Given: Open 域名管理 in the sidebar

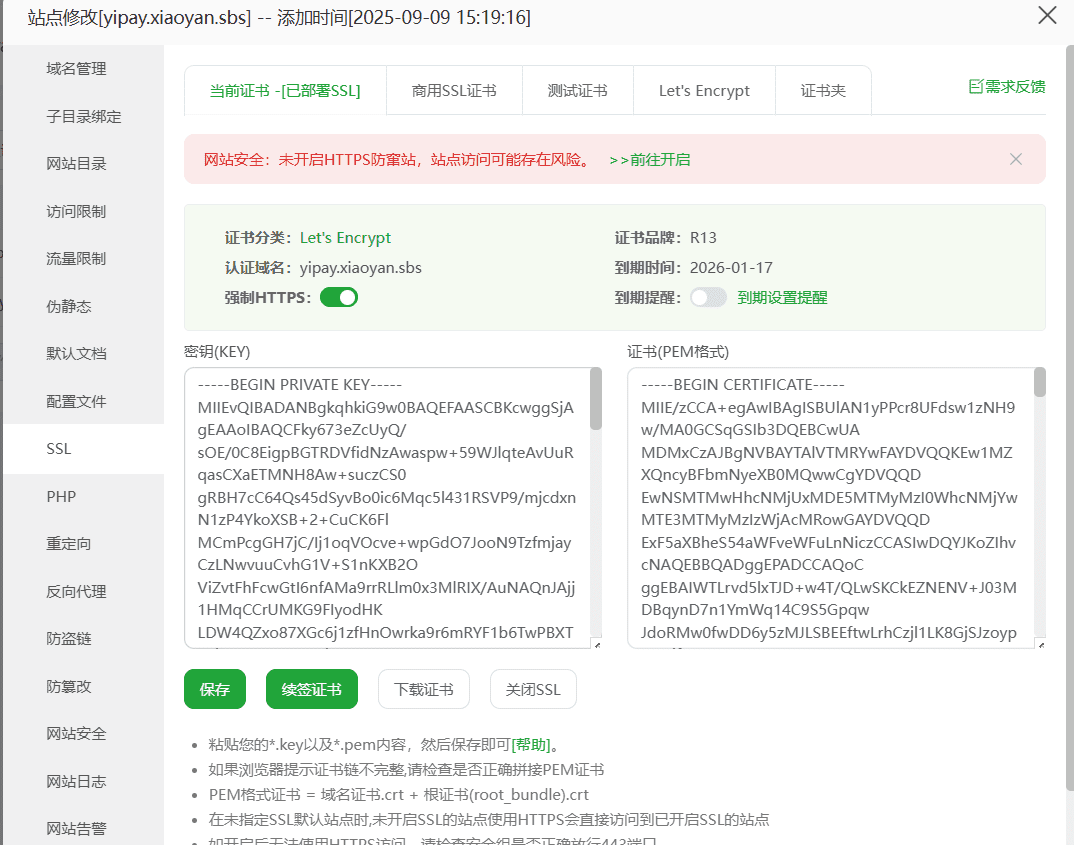Looking at the screenshot, I should [76, 69].
